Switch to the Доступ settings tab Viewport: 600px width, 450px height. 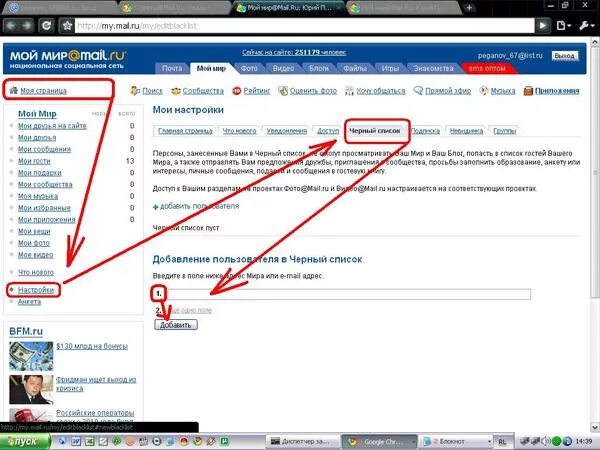click(328, 131)
